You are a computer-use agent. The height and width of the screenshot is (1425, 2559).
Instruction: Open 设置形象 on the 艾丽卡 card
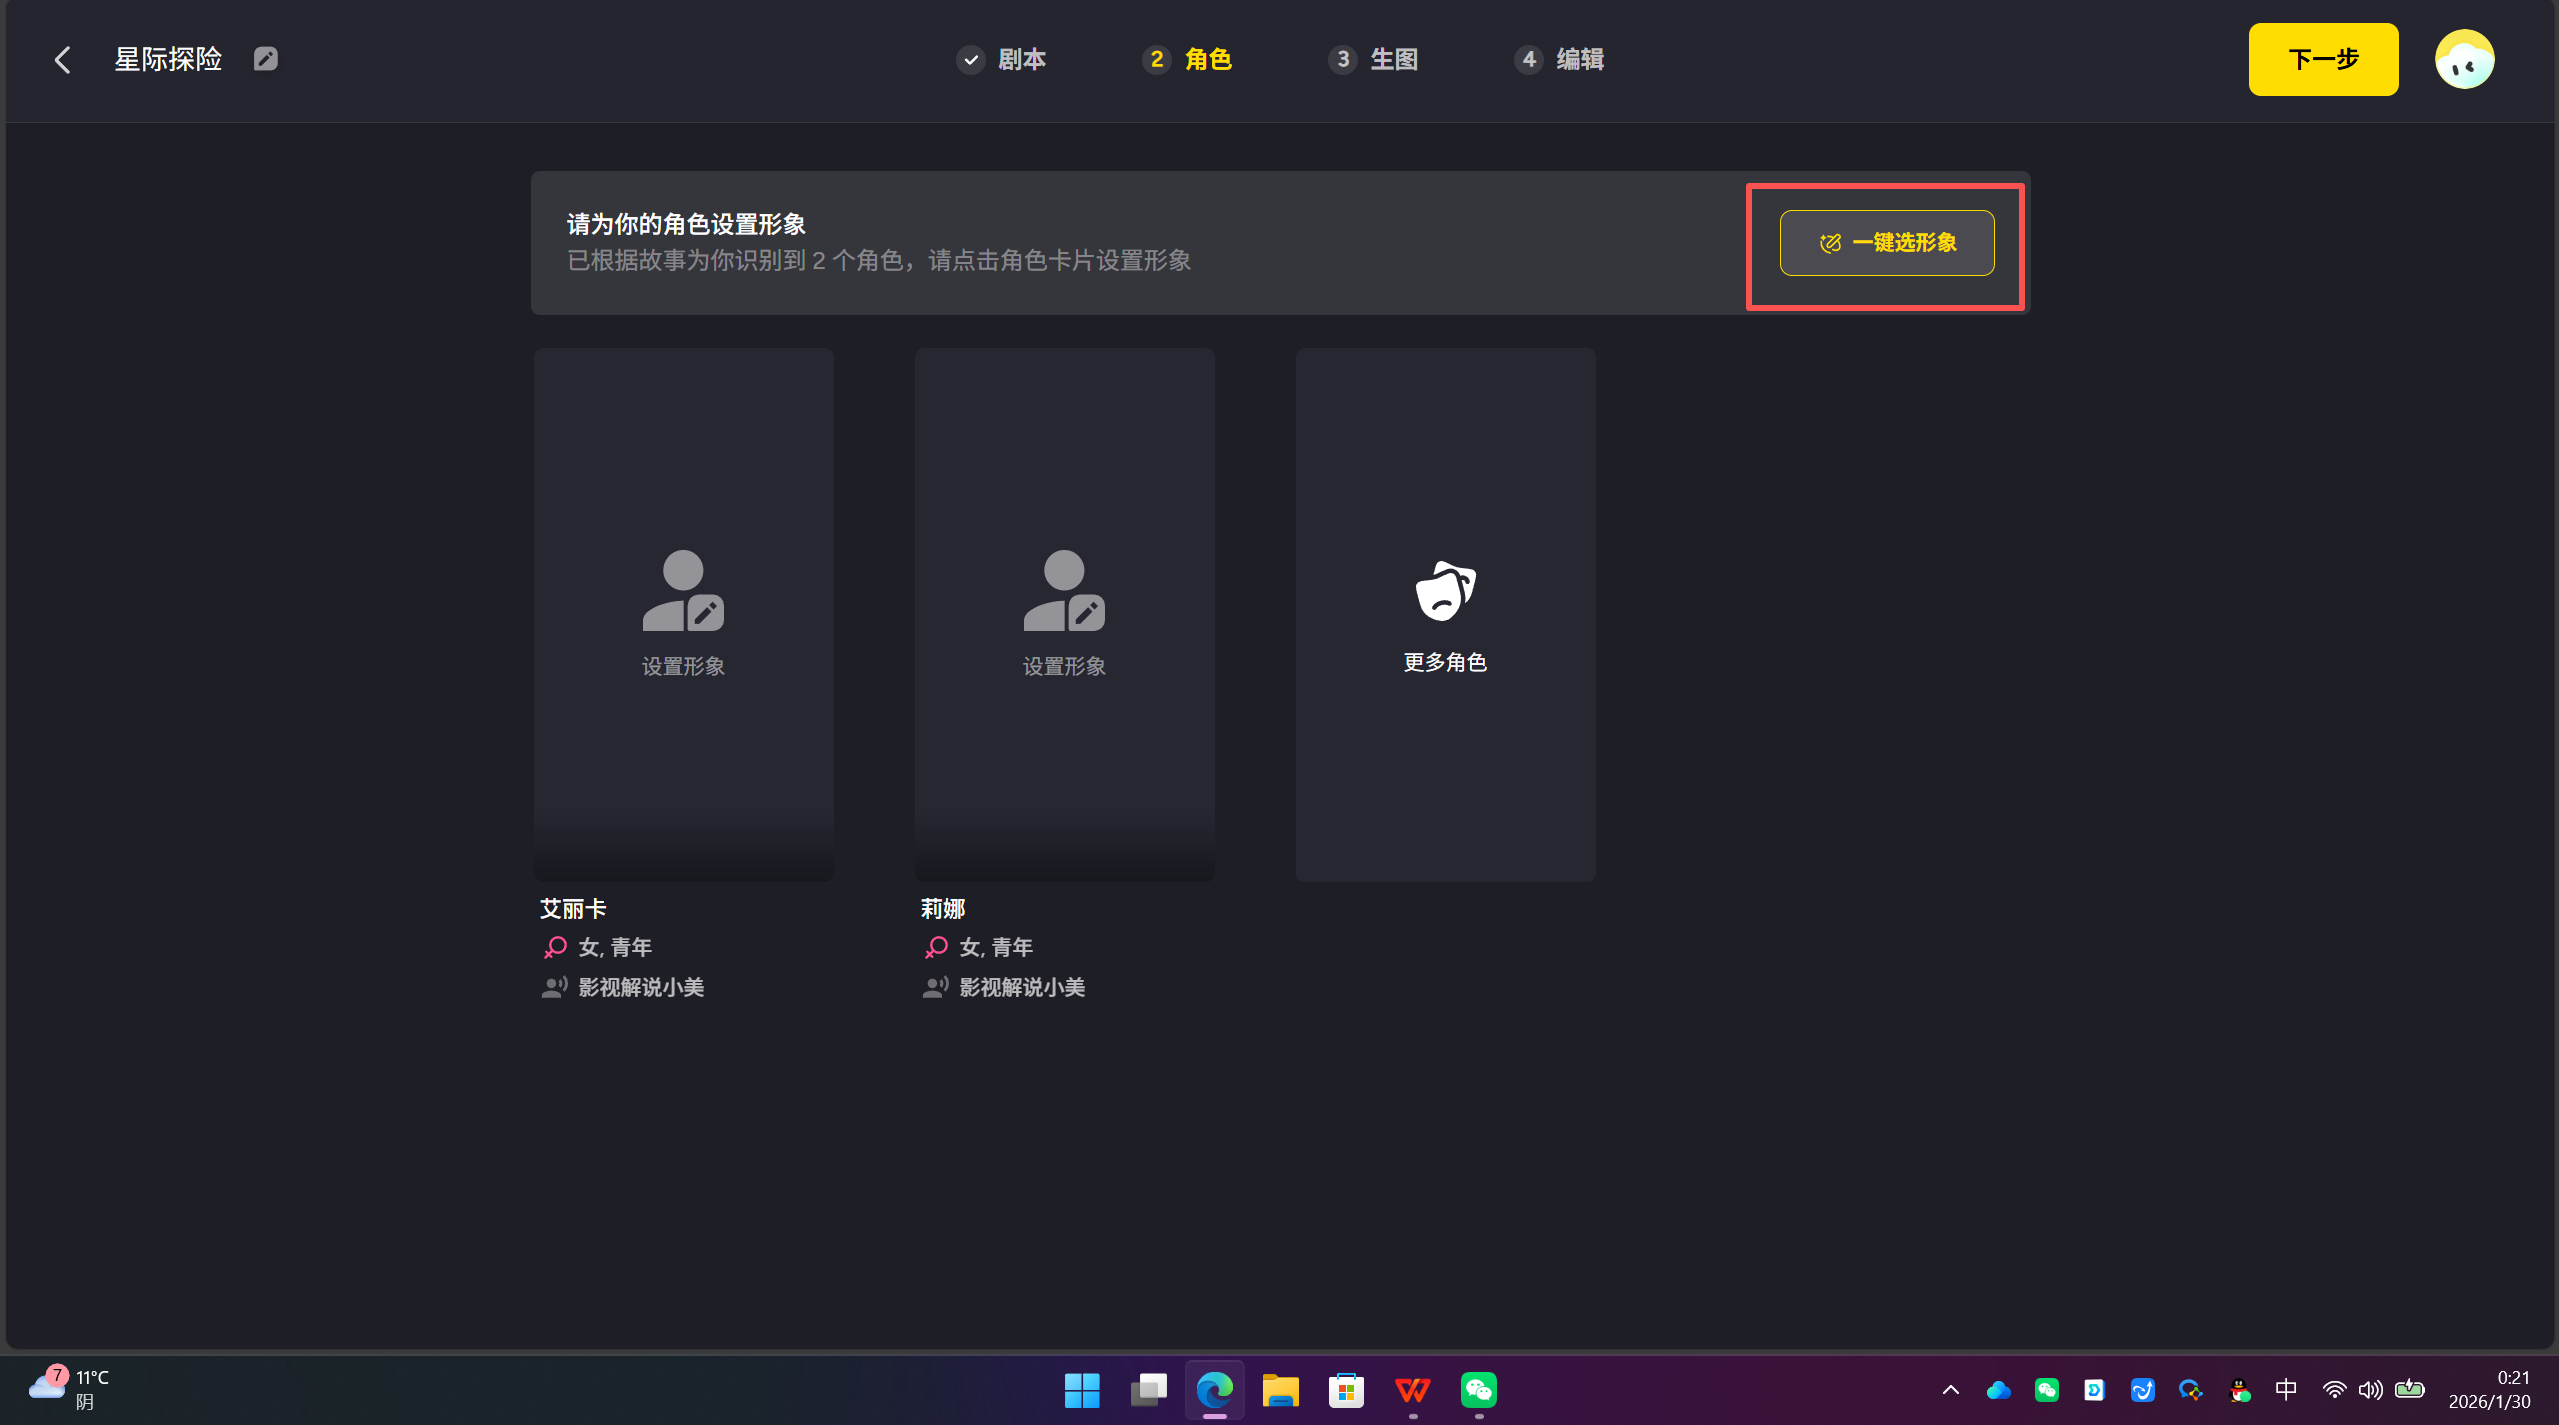[x=683, y=614]
